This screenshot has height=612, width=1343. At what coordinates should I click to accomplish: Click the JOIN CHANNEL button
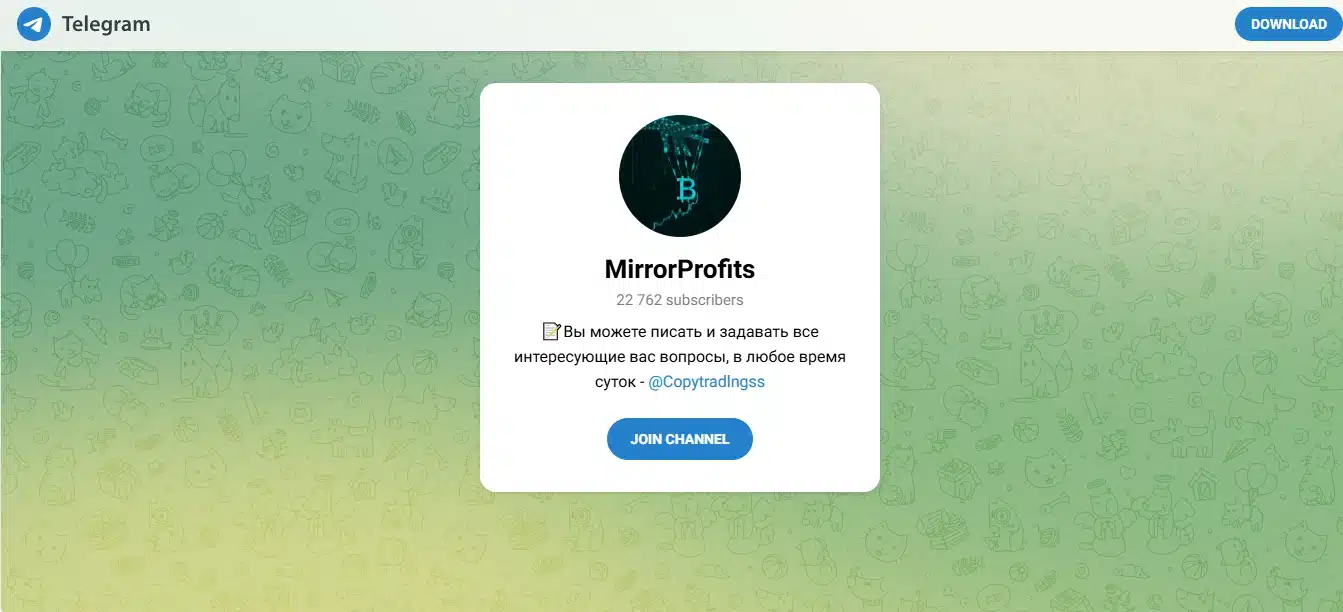tap(680, 439)
